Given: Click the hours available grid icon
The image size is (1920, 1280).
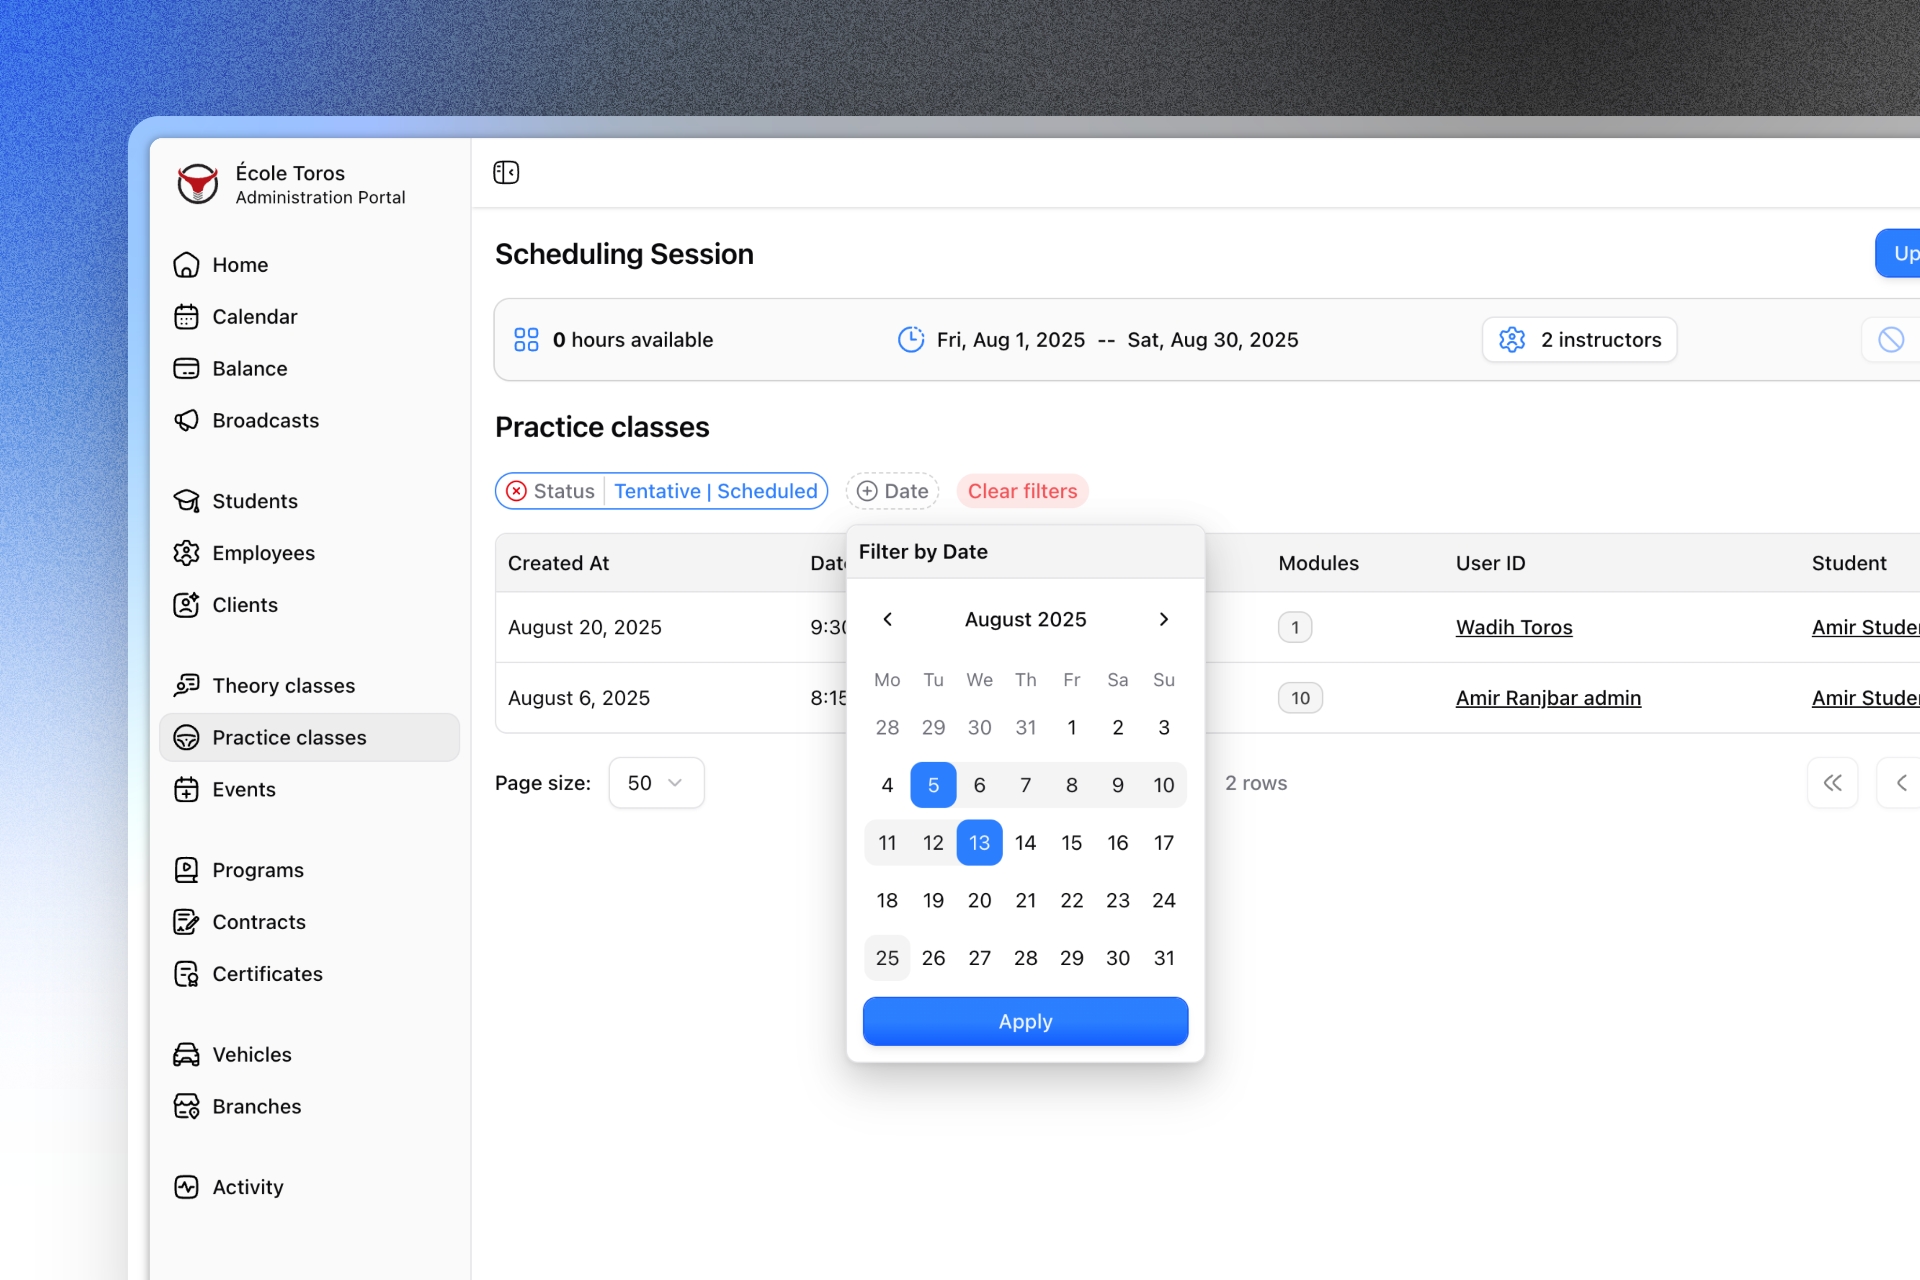Looking at the screenshot, I should click(526, 340).
